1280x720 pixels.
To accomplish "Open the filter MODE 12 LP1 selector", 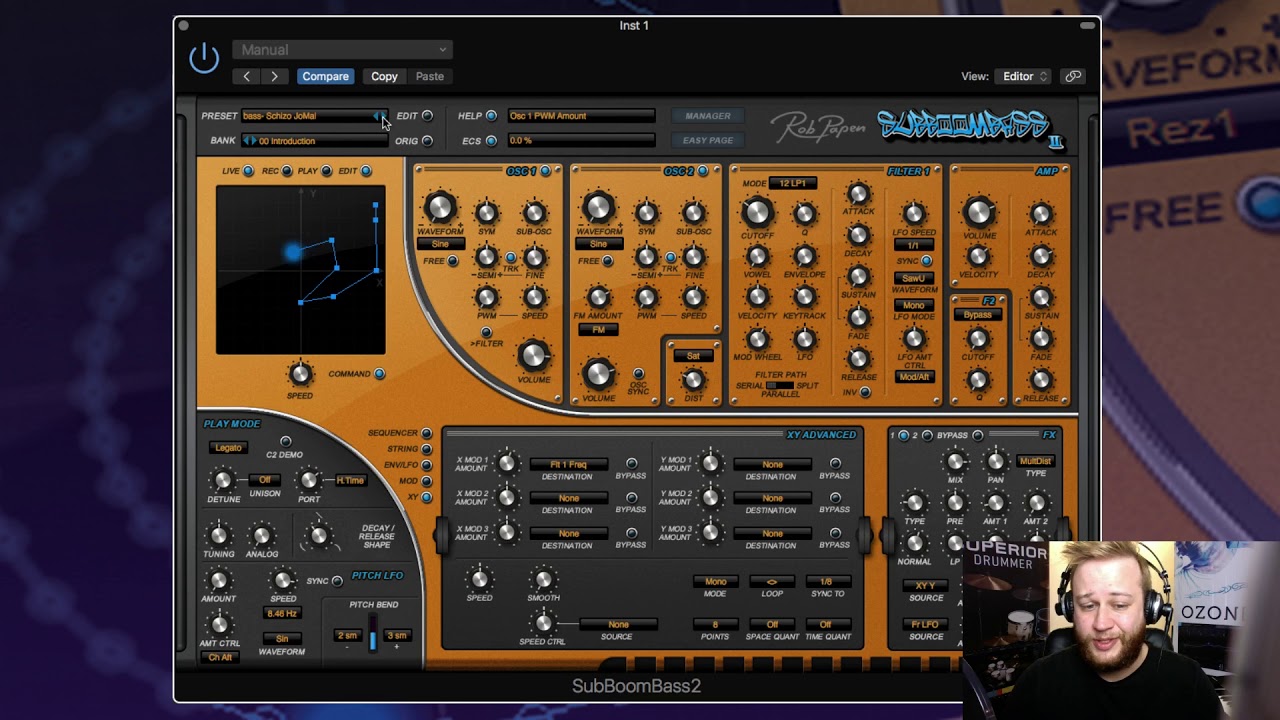I will 792,183.
